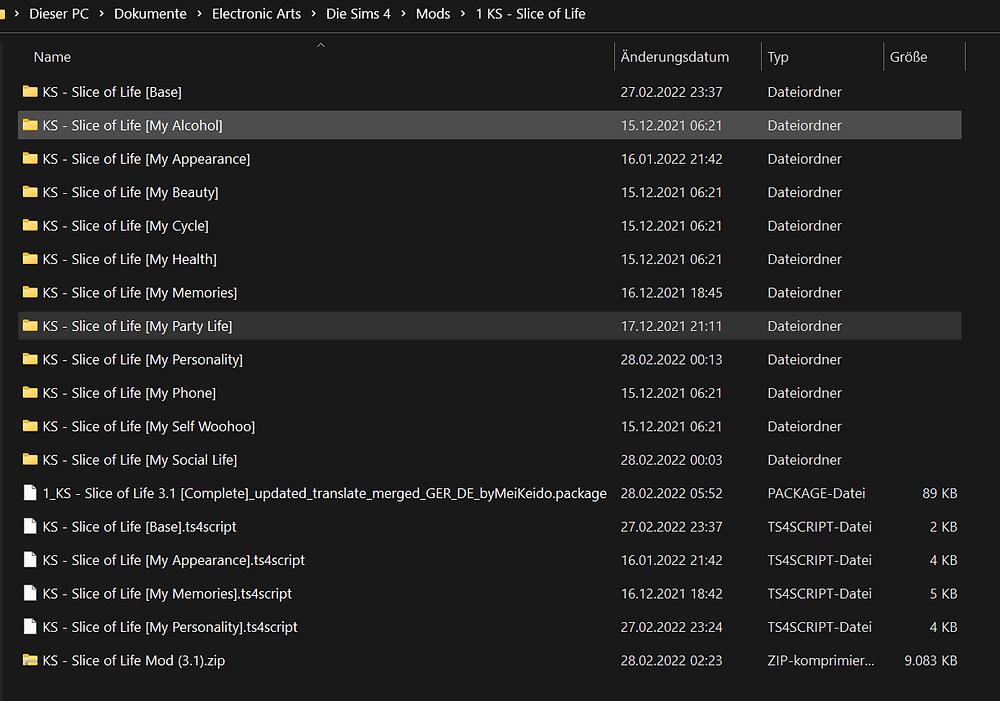
Task: Click the 89 KB size value
Action: pos(939,494)
